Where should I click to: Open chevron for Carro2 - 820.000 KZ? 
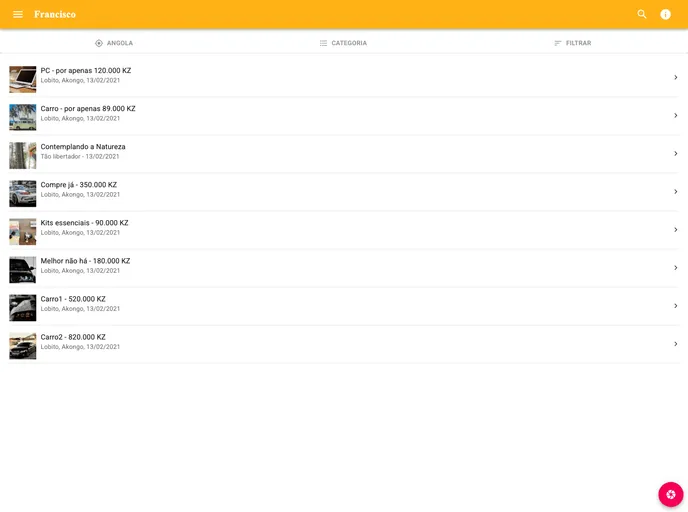676,344
